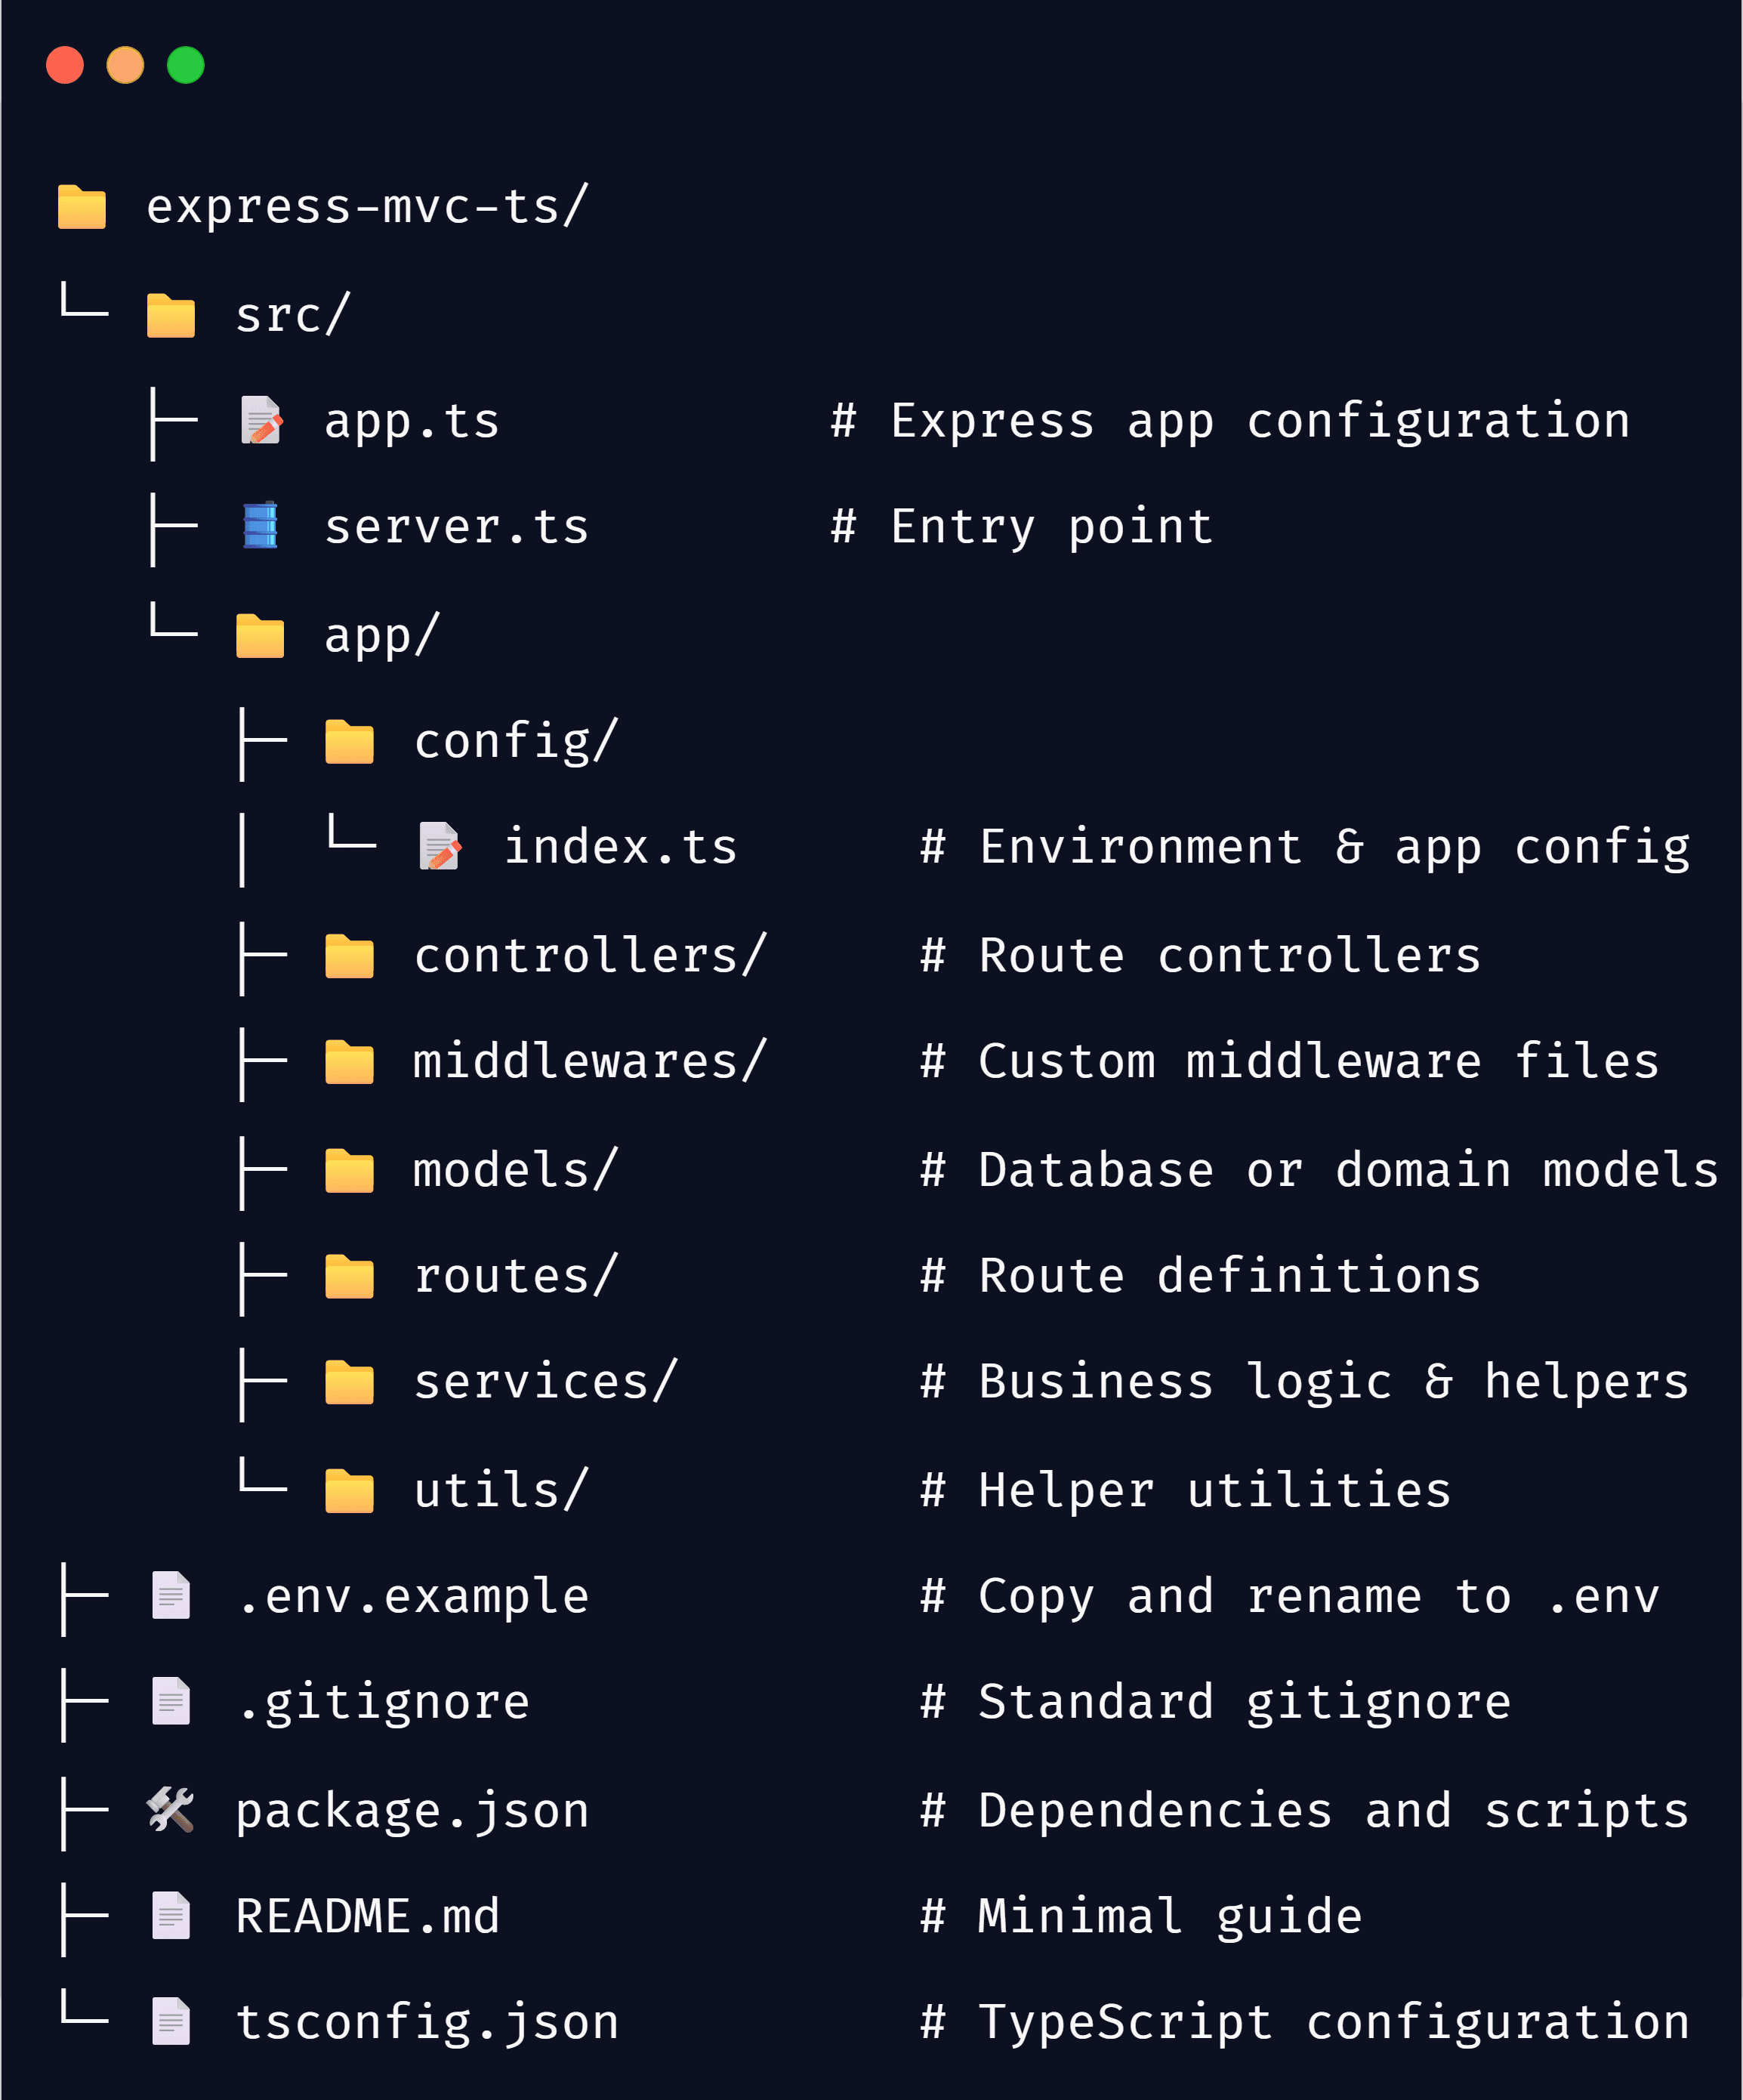The width and height of the screenshot is (1743, 2100).
Task: Click the config folder icon
Action: click(x=348, y=740)
